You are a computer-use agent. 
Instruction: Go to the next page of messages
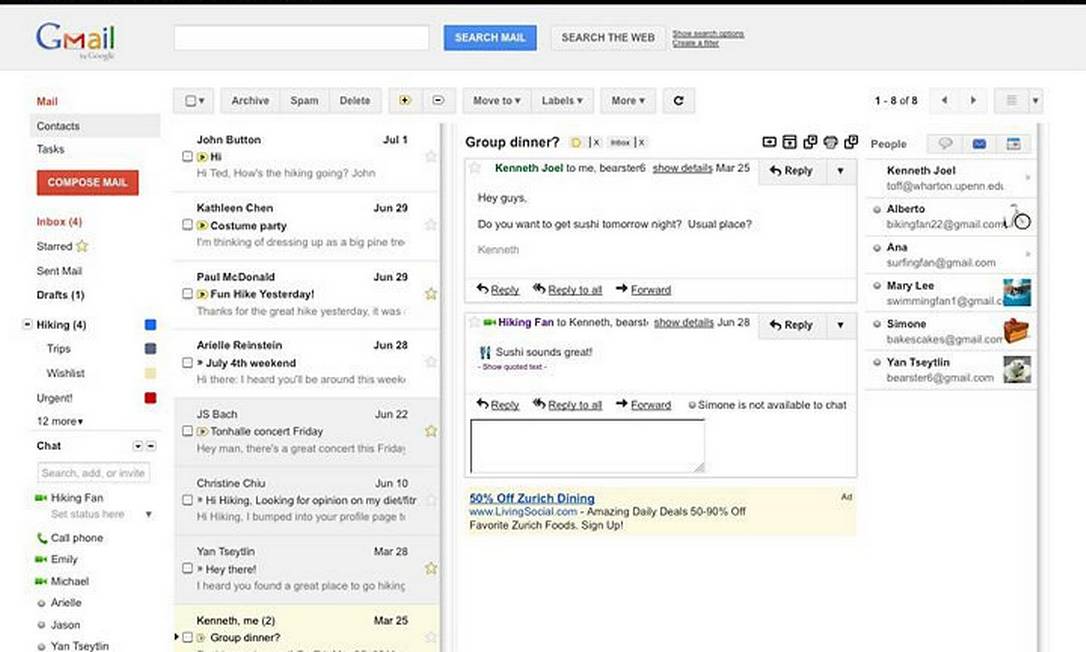click(x=973, y=101)
